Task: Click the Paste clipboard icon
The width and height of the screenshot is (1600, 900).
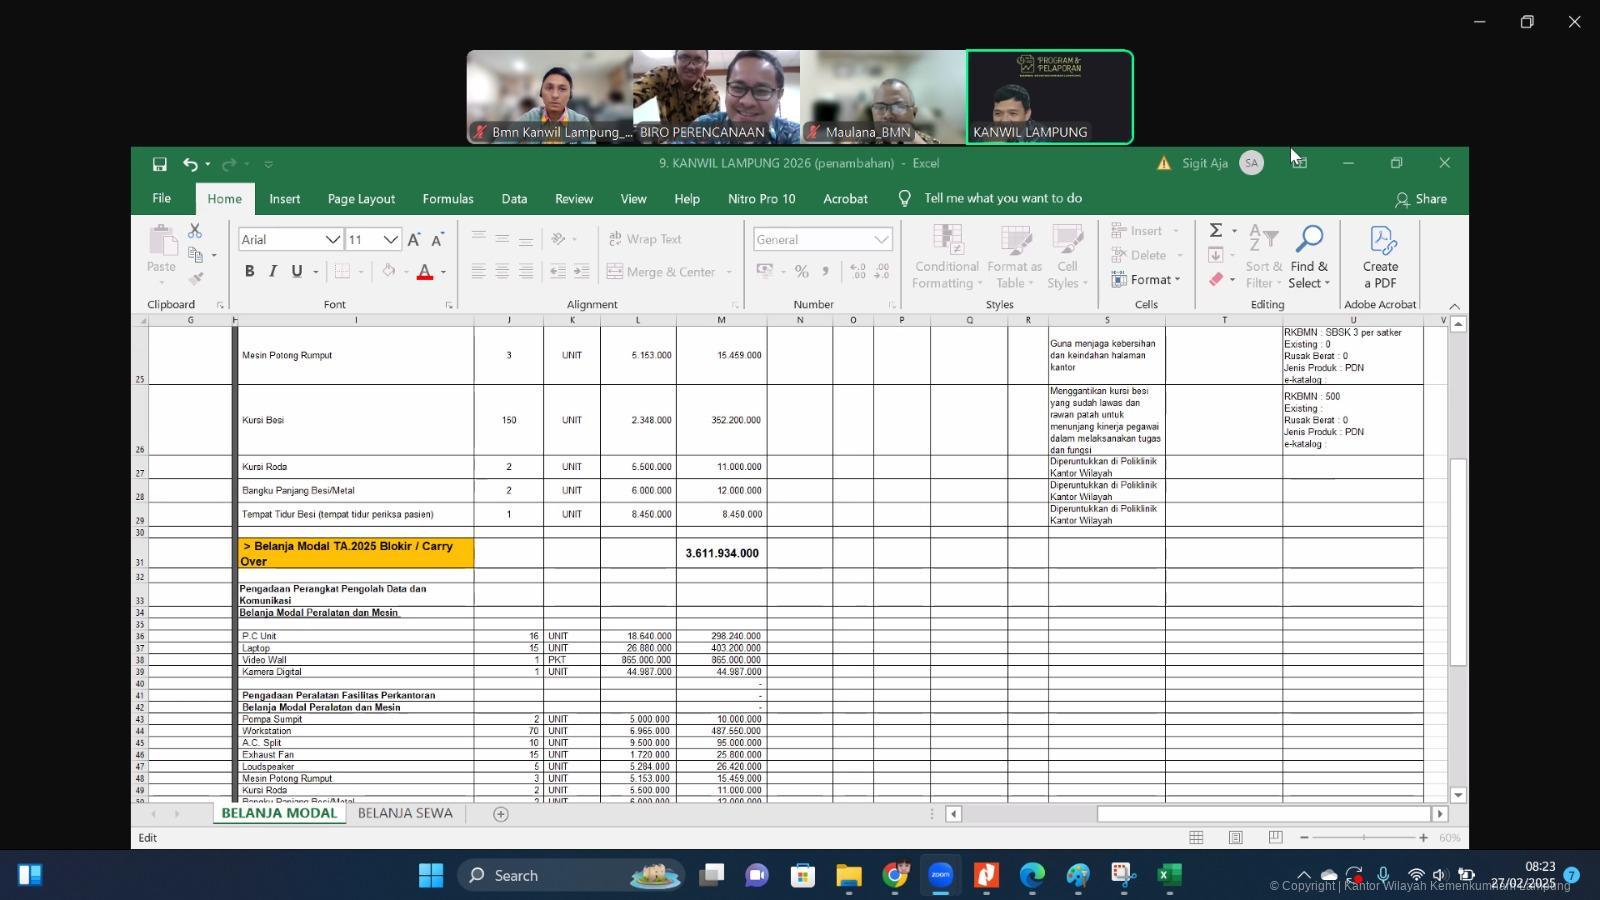Action: click(x=161, y=242)
